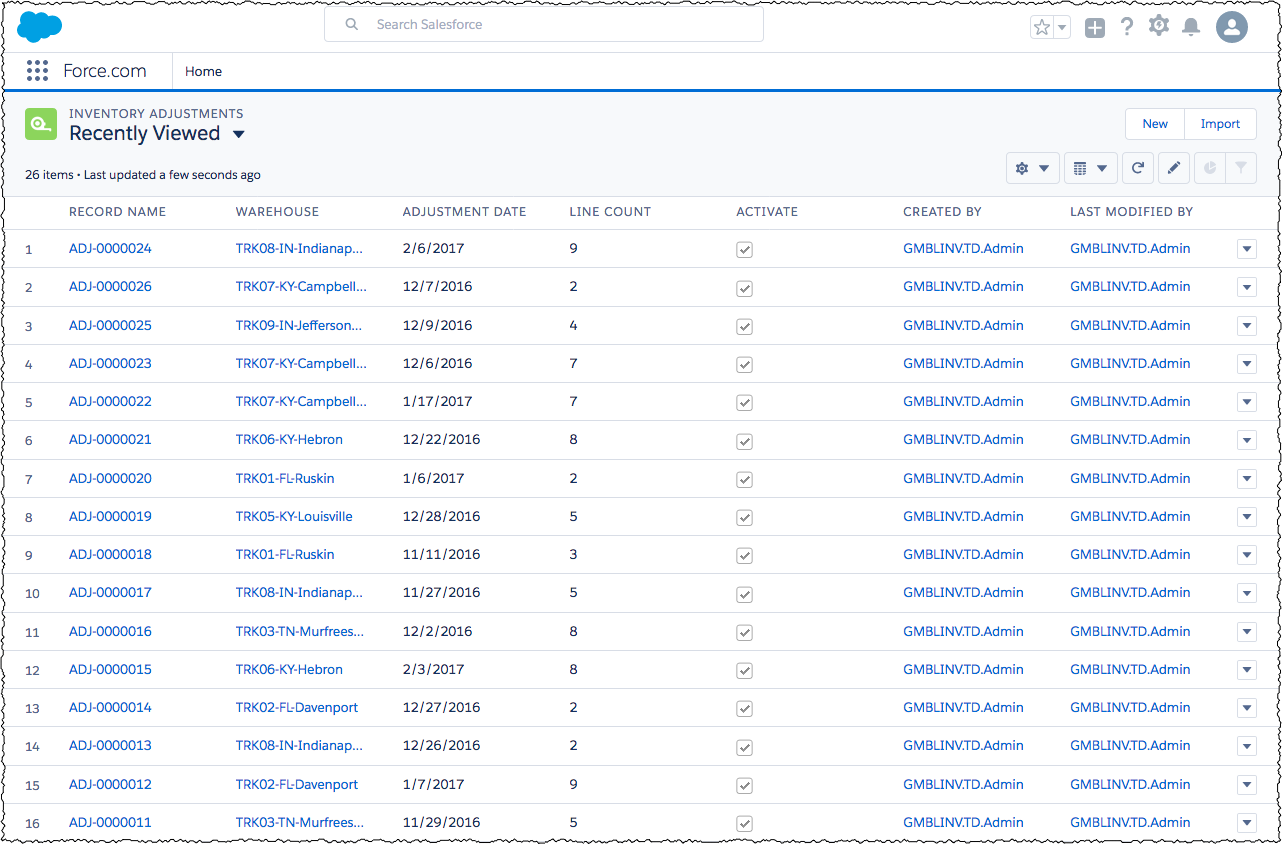Click the Salesforce cloud logo
The width and height of the screenshot is (1282, 844).
[x=40, y=27]
